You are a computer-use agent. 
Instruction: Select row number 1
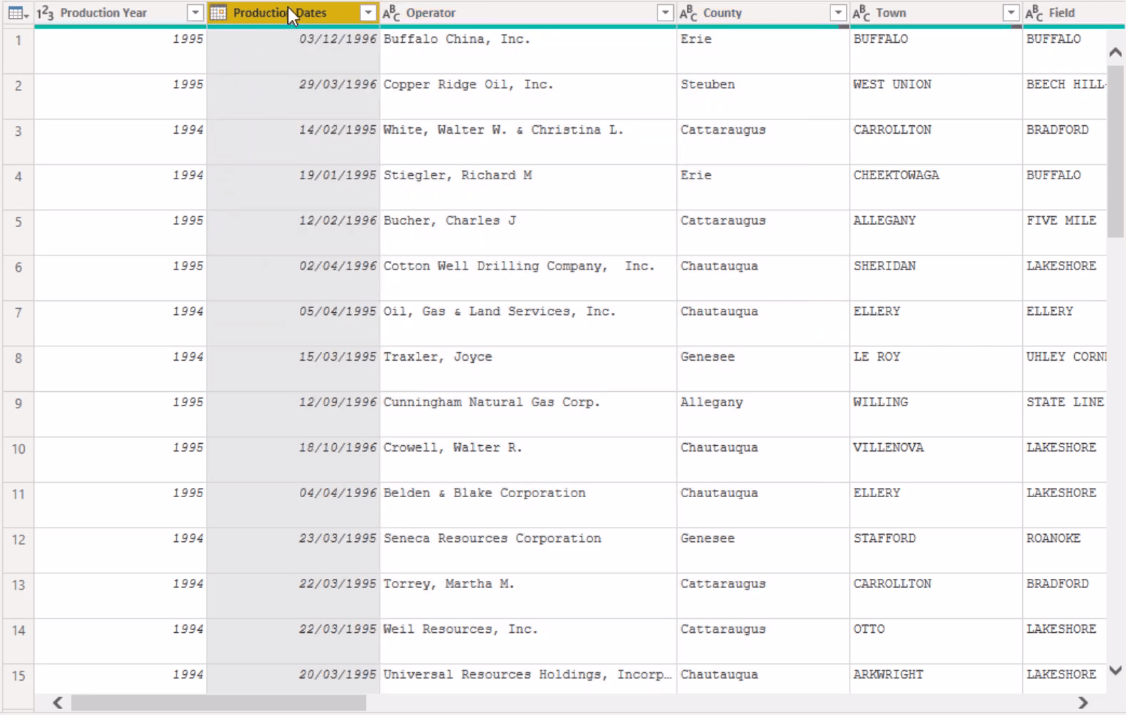(x=18, y=51)
